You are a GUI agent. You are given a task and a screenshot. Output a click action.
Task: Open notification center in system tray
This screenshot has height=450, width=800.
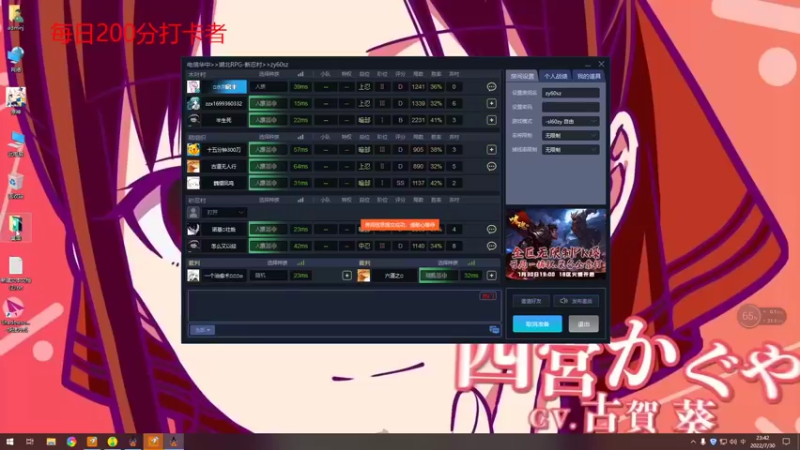point(786,442)
